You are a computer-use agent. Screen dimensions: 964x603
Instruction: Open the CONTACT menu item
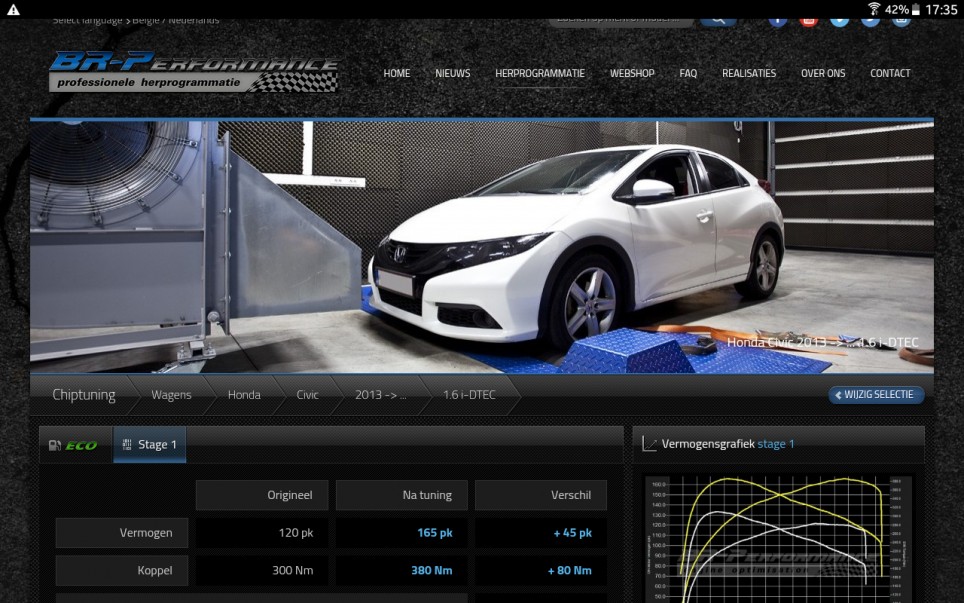[x=890, y=73]
